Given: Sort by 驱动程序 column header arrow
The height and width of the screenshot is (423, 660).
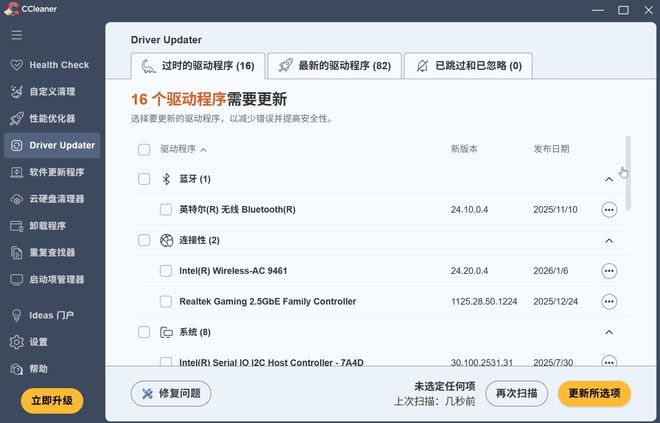Looking at the screenshot, I should tap(204, 150).
